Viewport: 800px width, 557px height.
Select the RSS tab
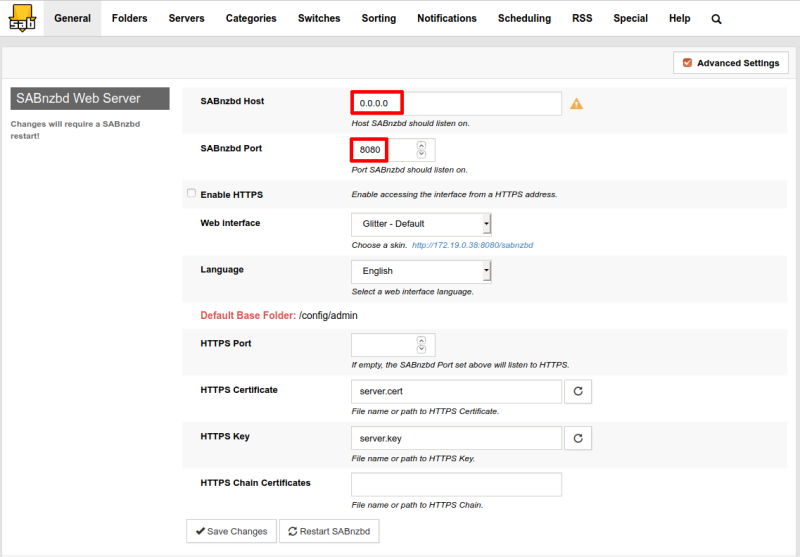pyautogui.click(x=582, y=18)
